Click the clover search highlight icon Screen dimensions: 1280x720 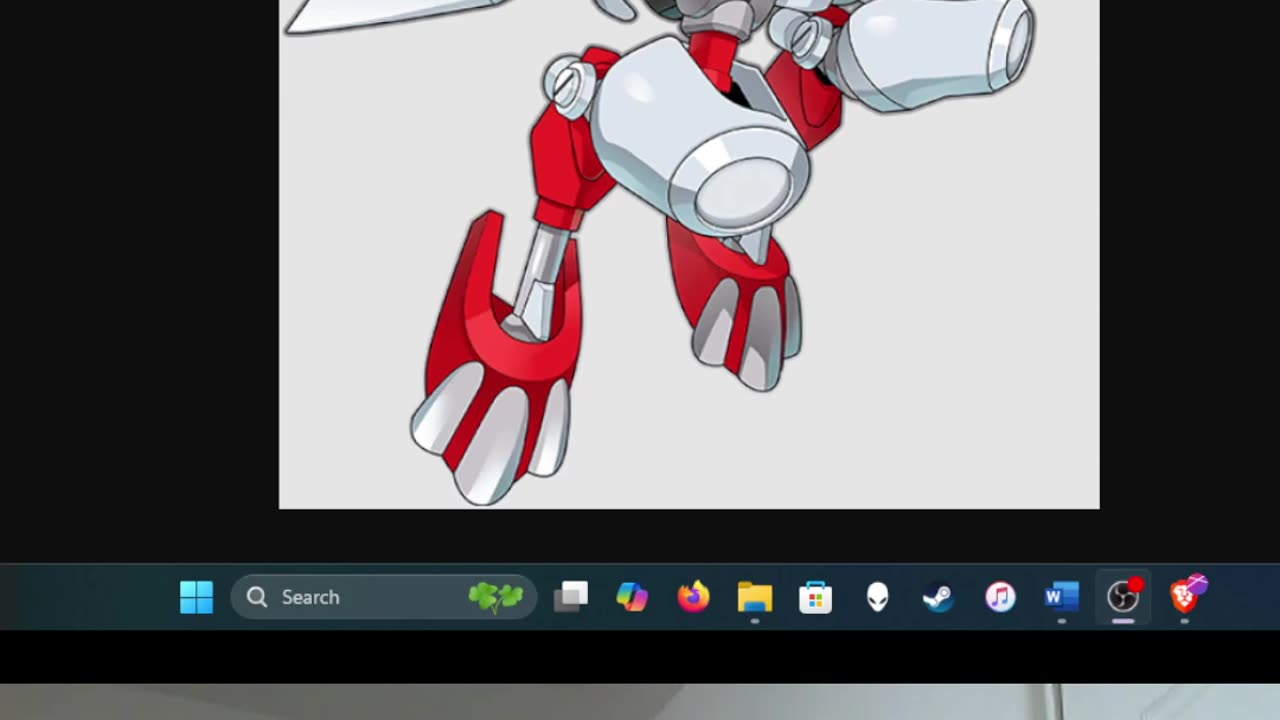(496, 597)
